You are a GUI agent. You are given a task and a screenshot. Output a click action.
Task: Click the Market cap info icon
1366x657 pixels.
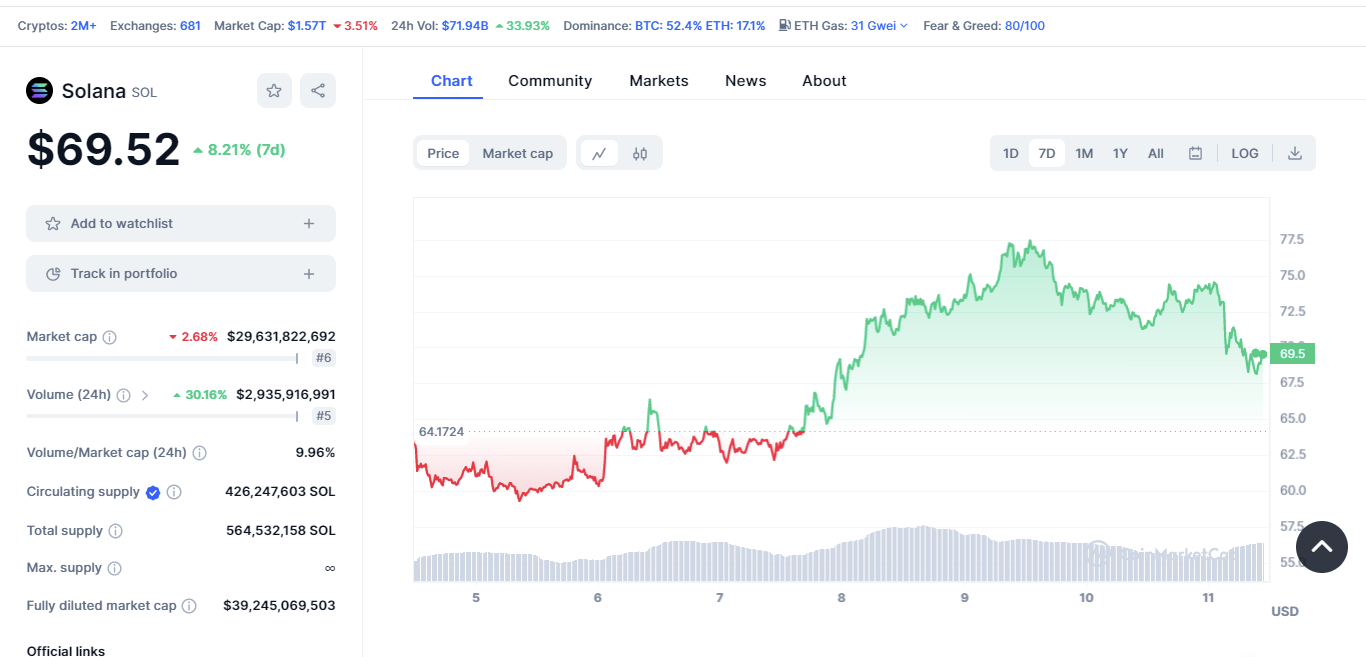(x=110, y=337)
